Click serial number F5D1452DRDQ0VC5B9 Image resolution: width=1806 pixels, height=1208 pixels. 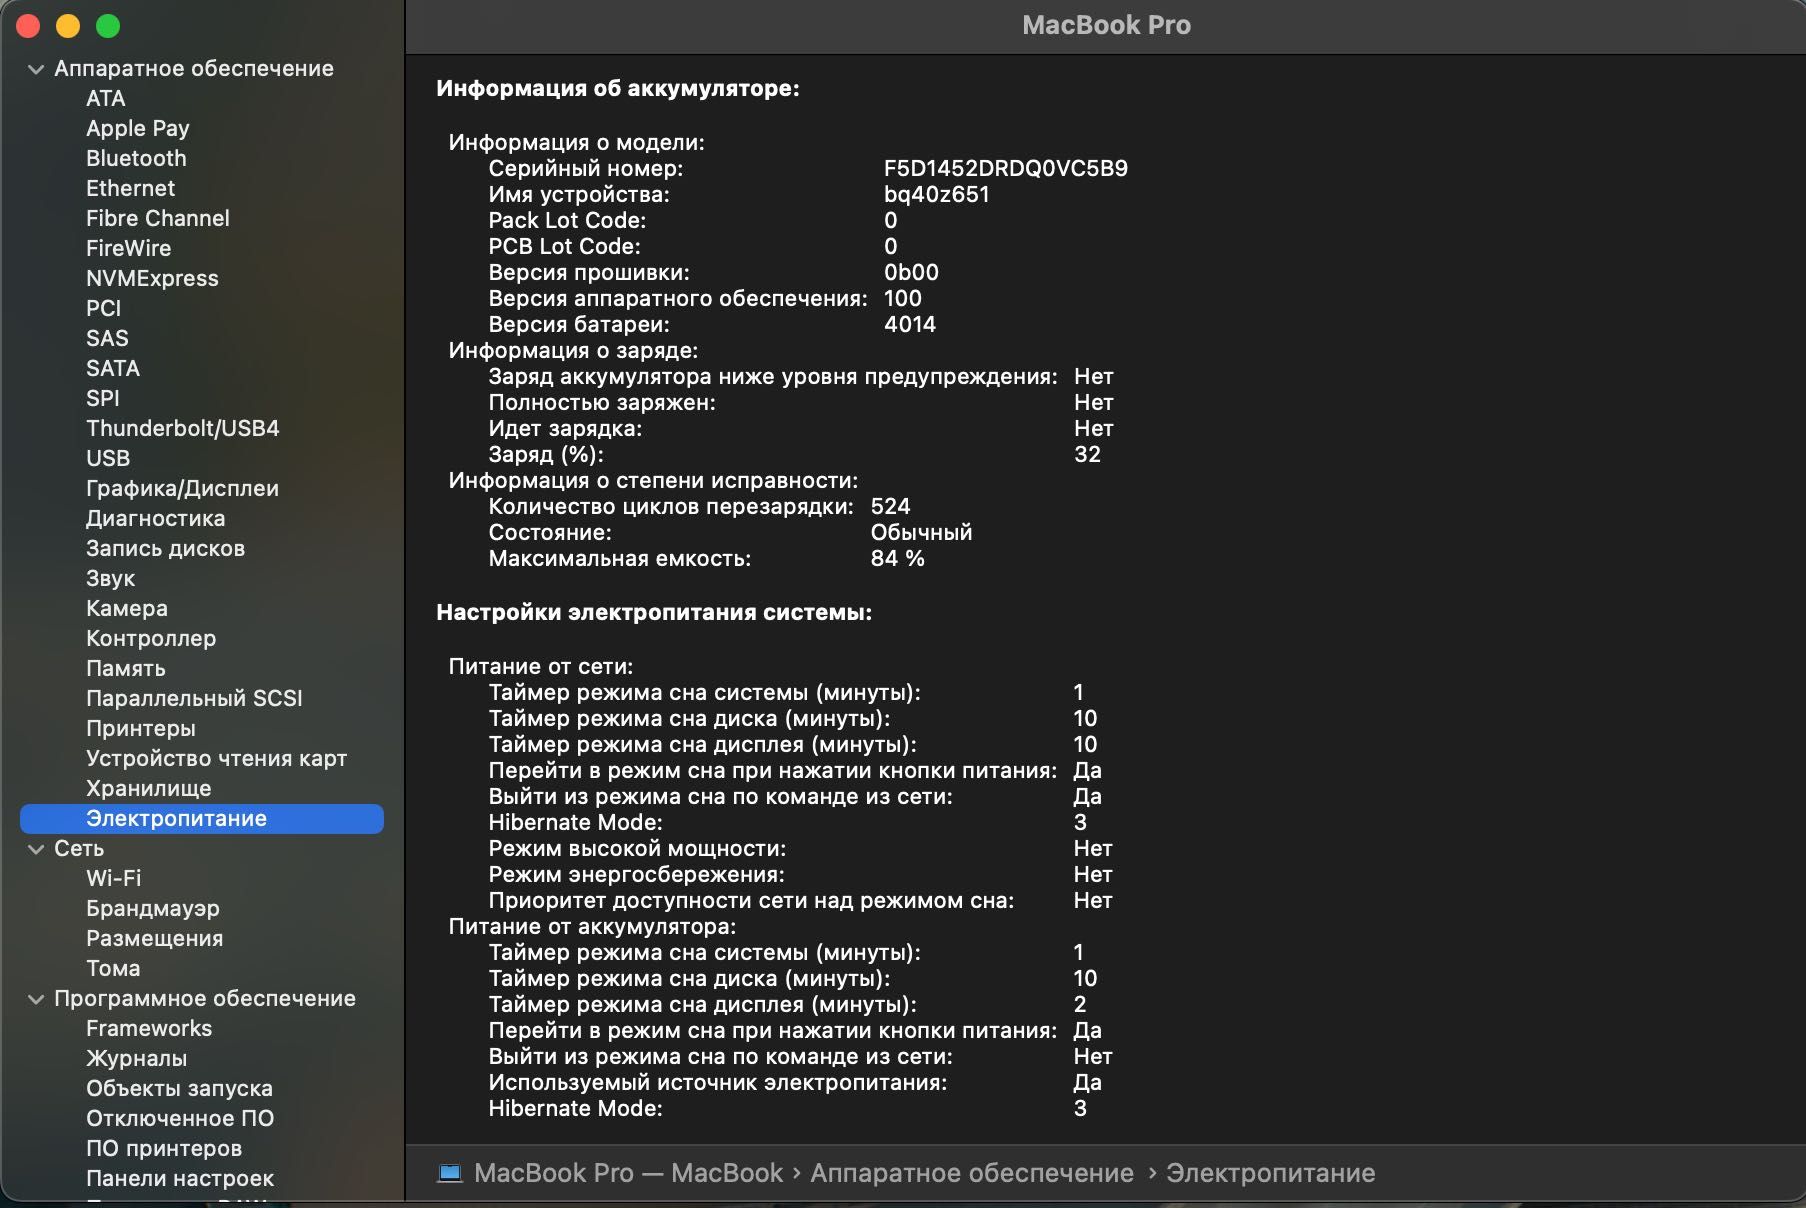tap(1005, 168)
